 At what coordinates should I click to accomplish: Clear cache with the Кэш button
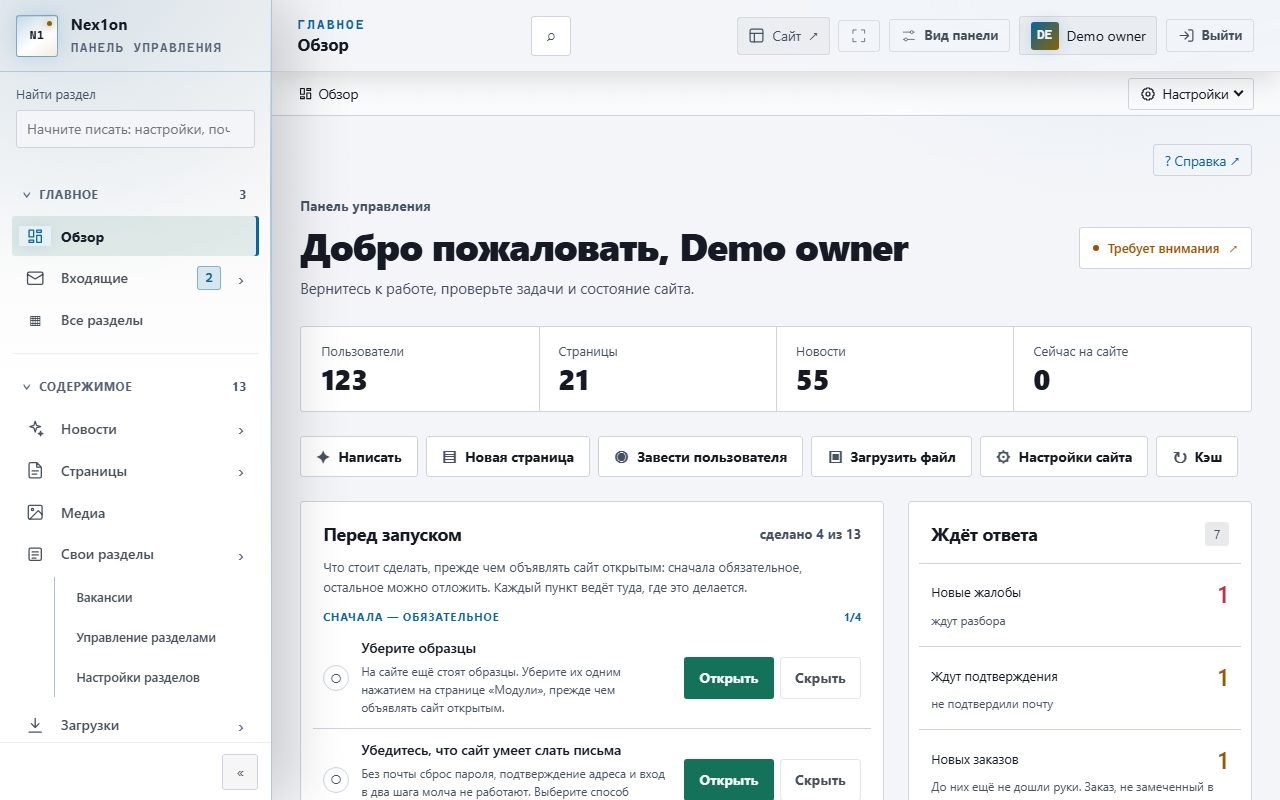[1196, 456]
